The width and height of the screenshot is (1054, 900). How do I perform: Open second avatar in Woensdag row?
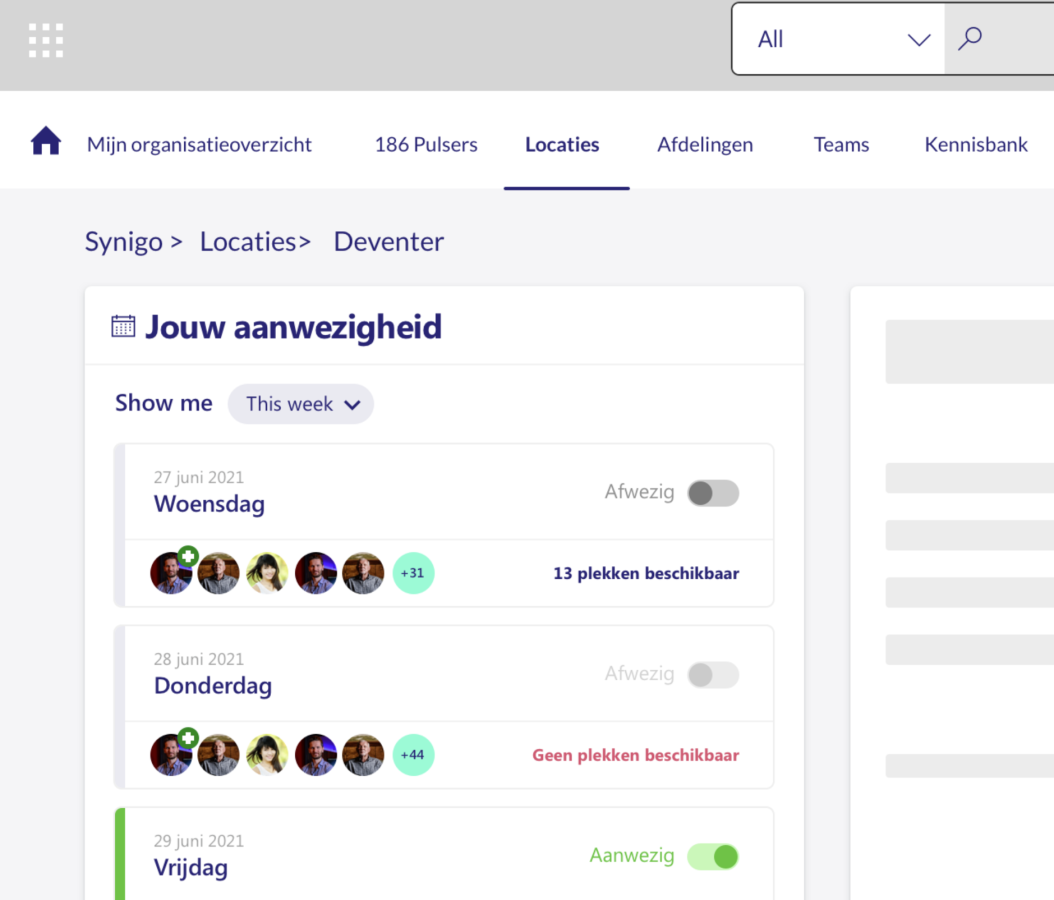218,573
